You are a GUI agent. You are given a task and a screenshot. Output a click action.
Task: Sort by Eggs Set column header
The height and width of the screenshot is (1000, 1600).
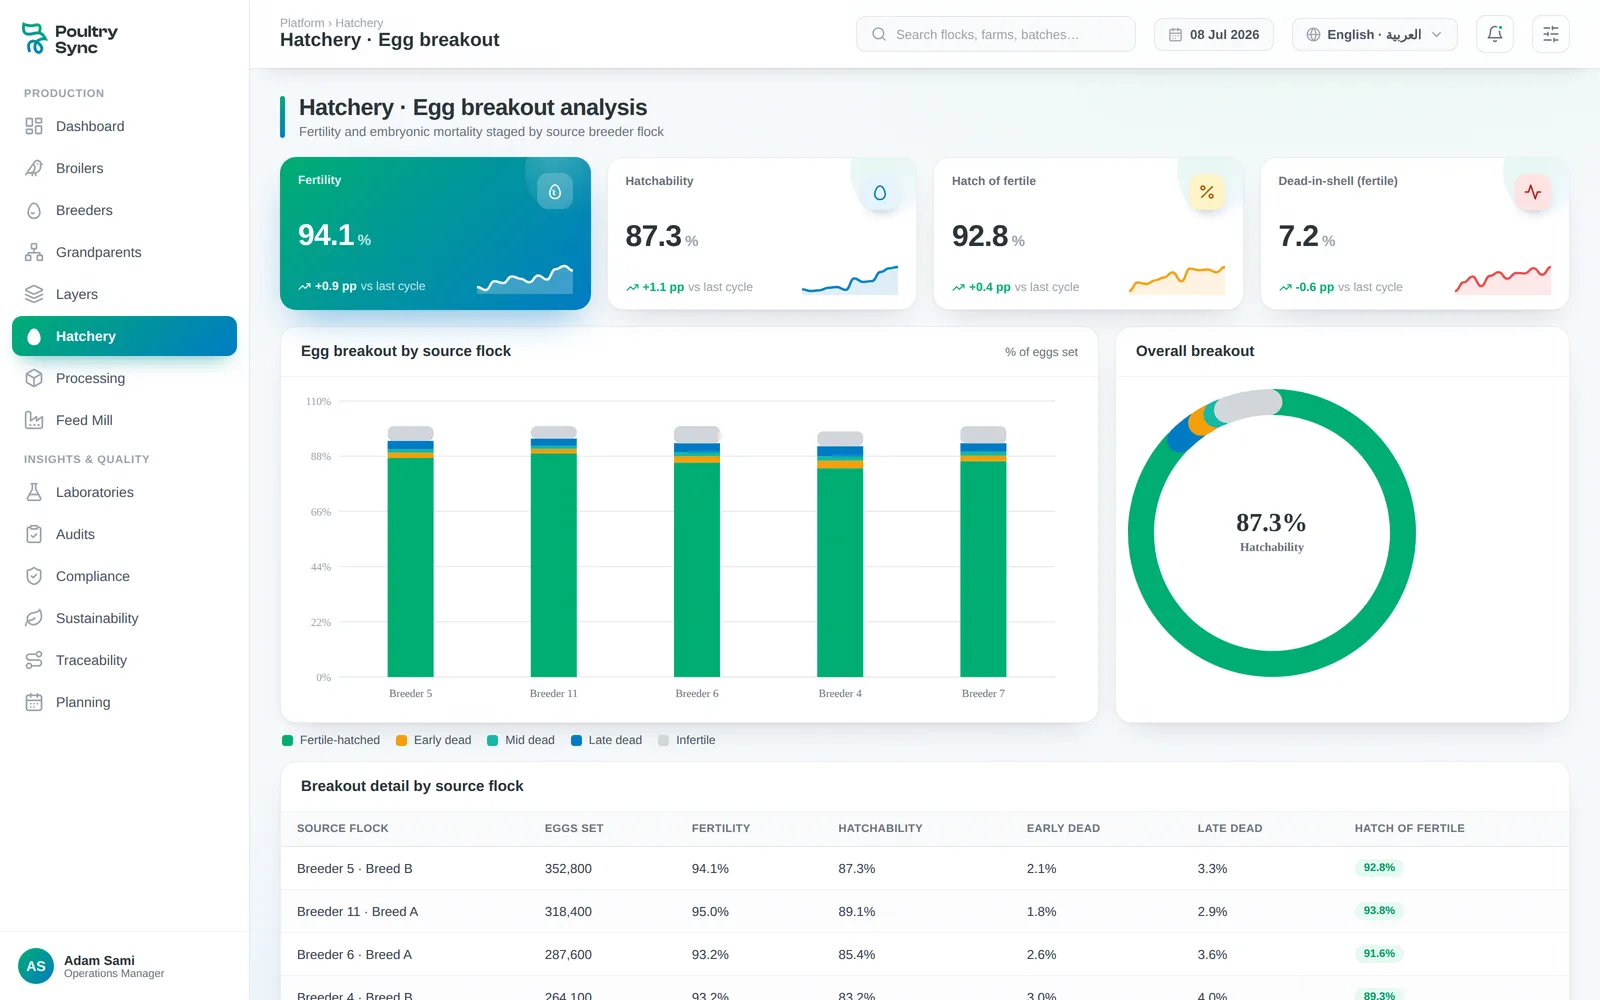[574, 828]
